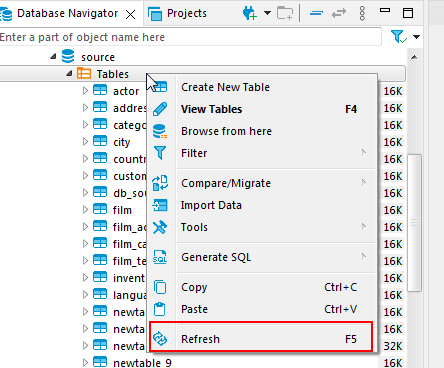Screen dimensions: 444x368
Task: Click the Create Folder toolbar icon
Action: coord(285,14)
